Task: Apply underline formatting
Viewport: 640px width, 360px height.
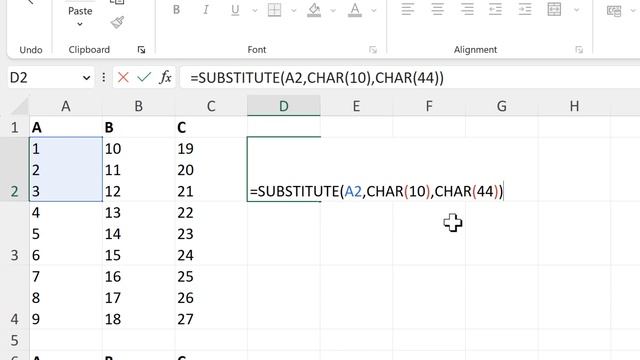Action: (235, 10)
